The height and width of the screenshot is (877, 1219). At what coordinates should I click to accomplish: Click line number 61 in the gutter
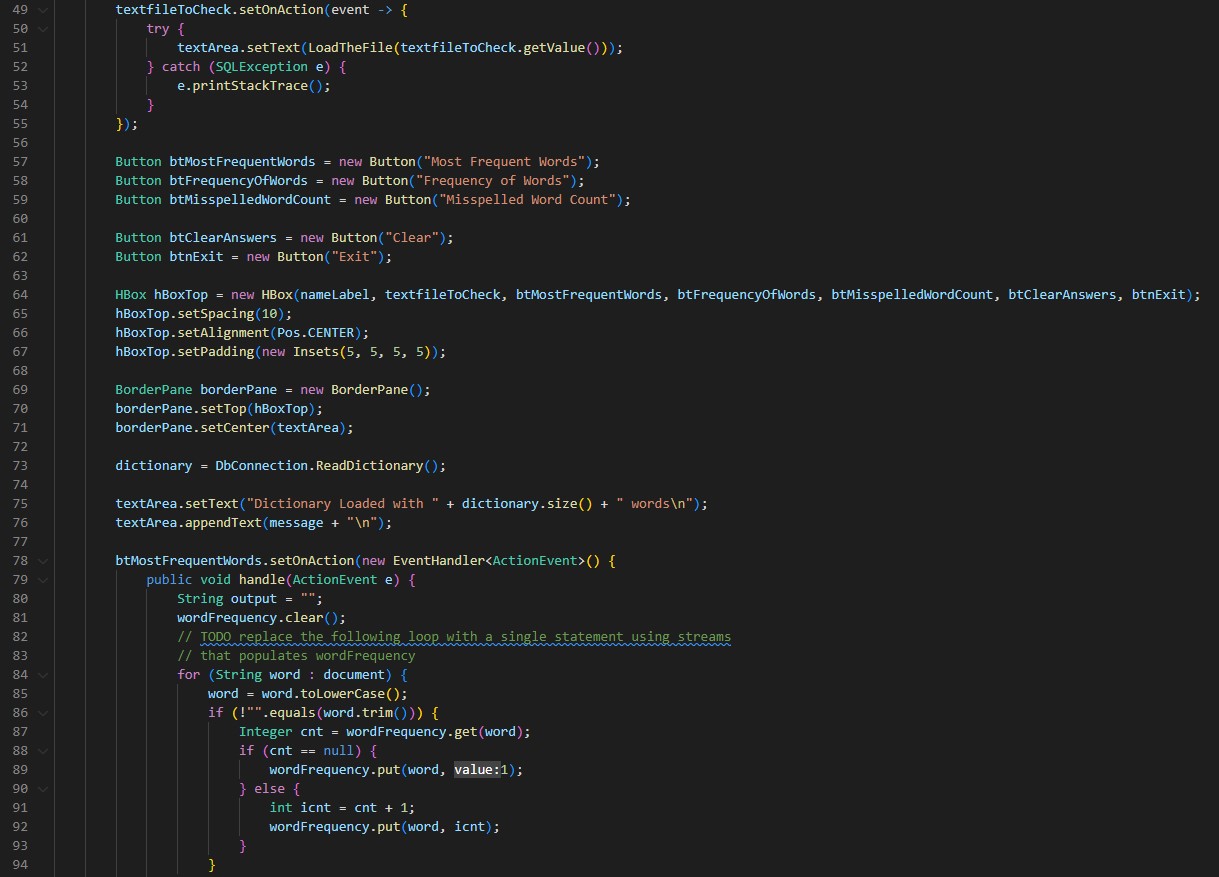point(20,238)
